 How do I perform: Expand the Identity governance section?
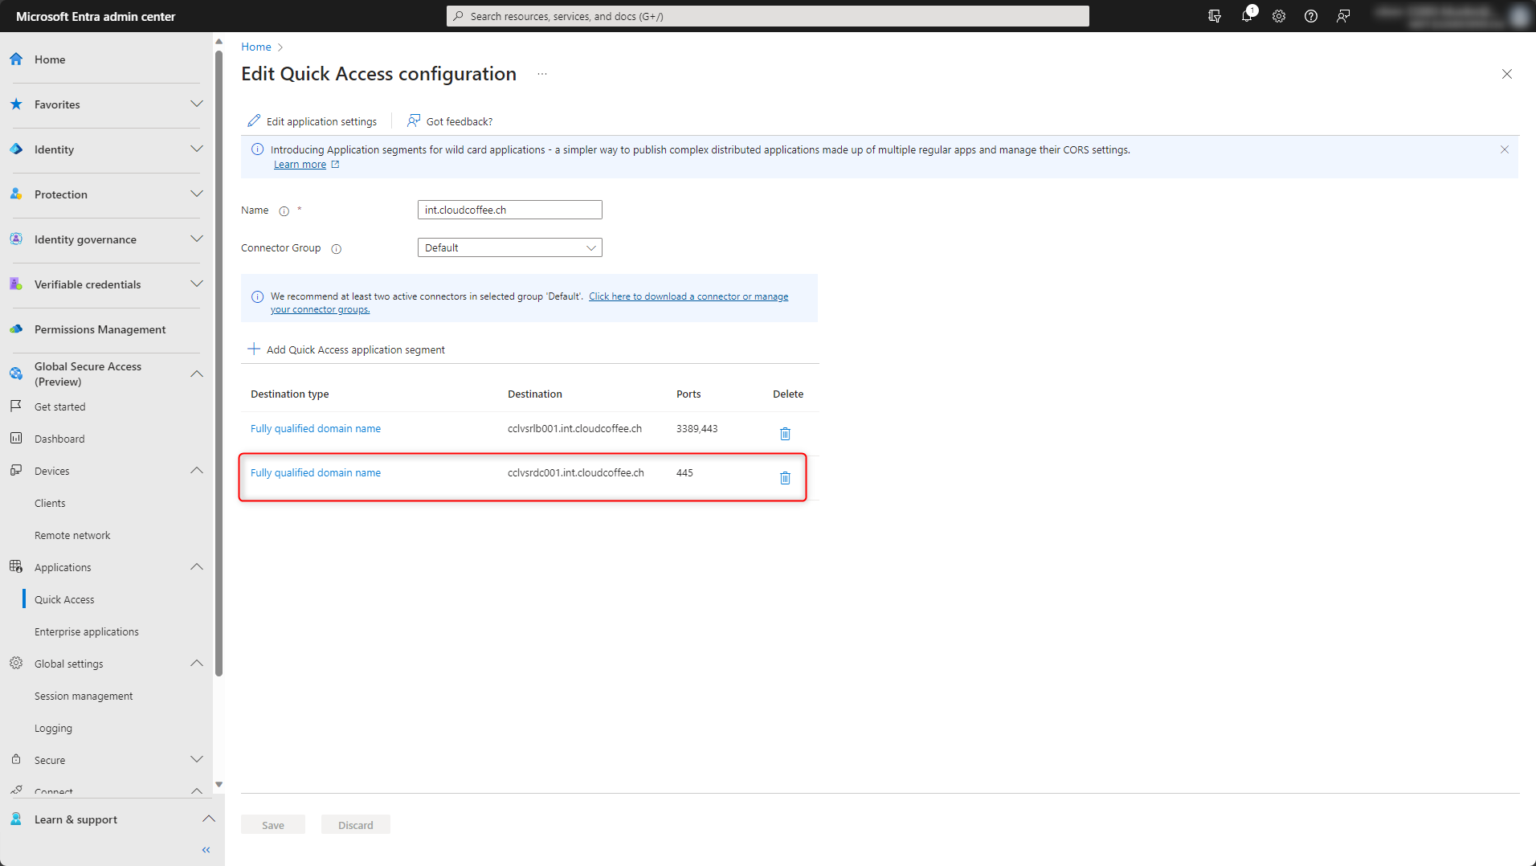[197, 239]
